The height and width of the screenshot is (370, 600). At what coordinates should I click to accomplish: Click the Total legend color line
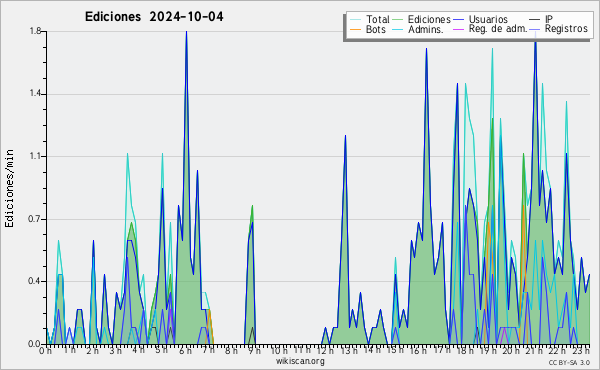pos(355,20)
